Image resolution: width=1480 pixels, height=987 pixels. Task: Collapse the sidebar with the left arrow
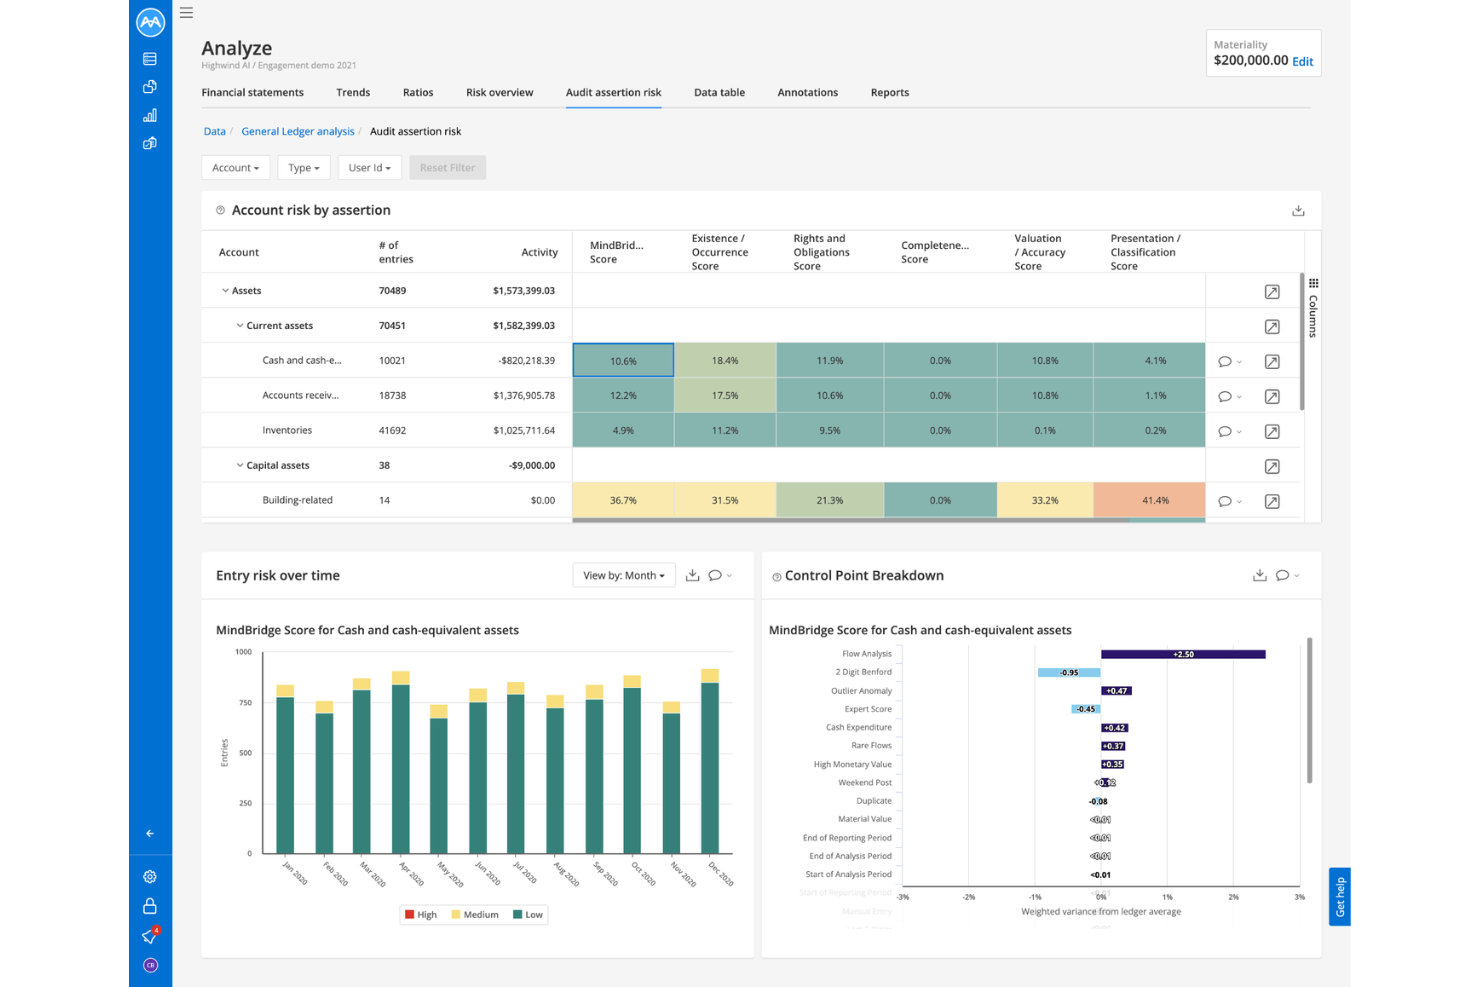tap(150, 833)
